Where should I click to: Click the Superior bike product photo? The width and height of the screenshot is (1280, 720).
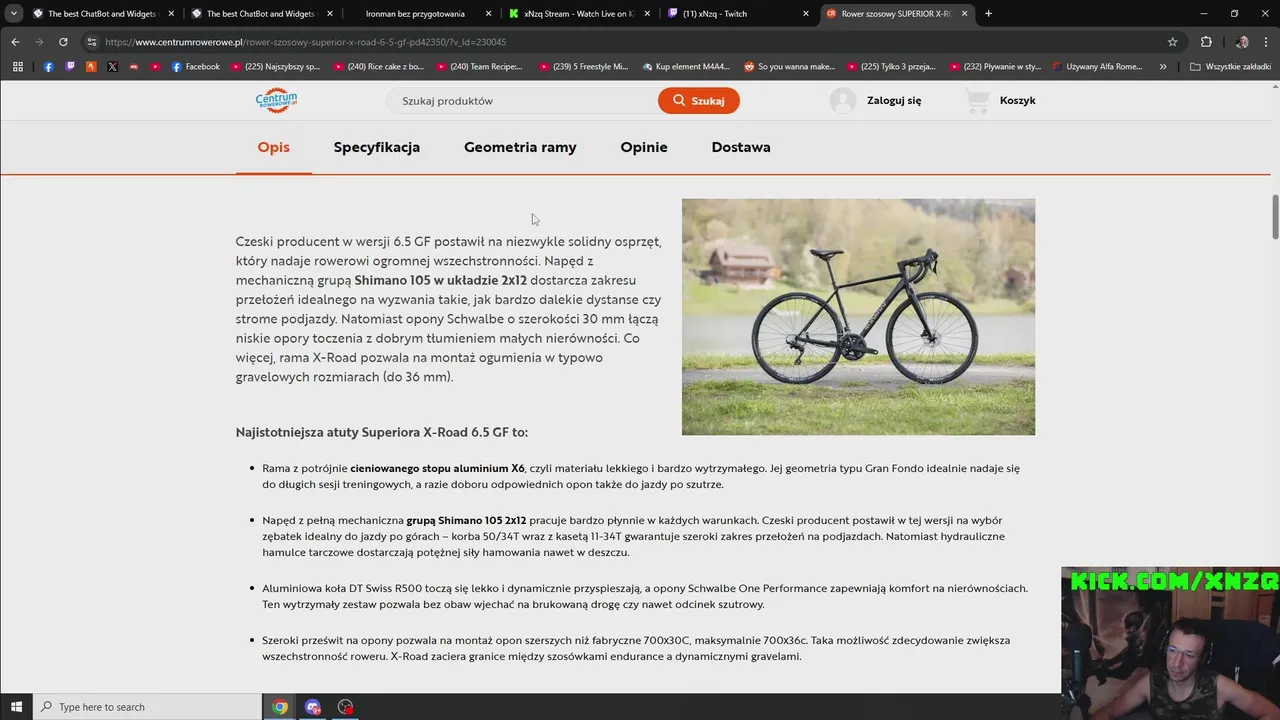[858, 317]
